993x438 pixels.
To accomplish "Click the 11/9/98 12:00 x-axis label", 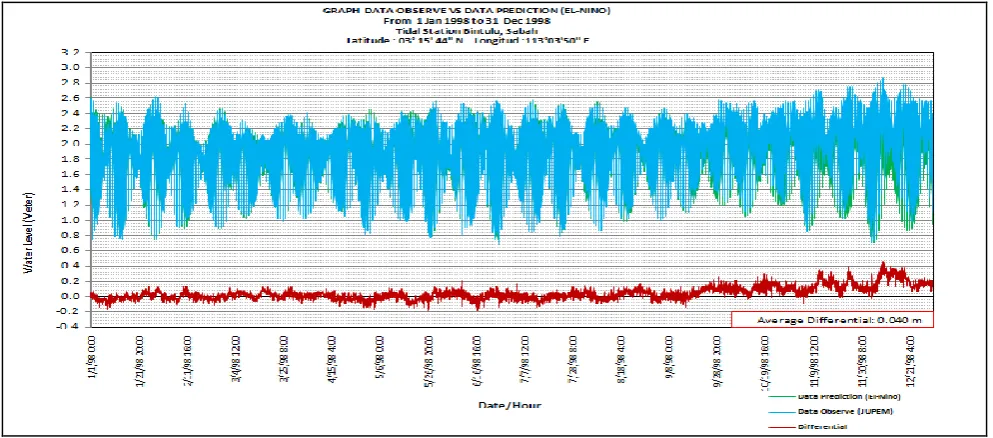I will point(814,361).
